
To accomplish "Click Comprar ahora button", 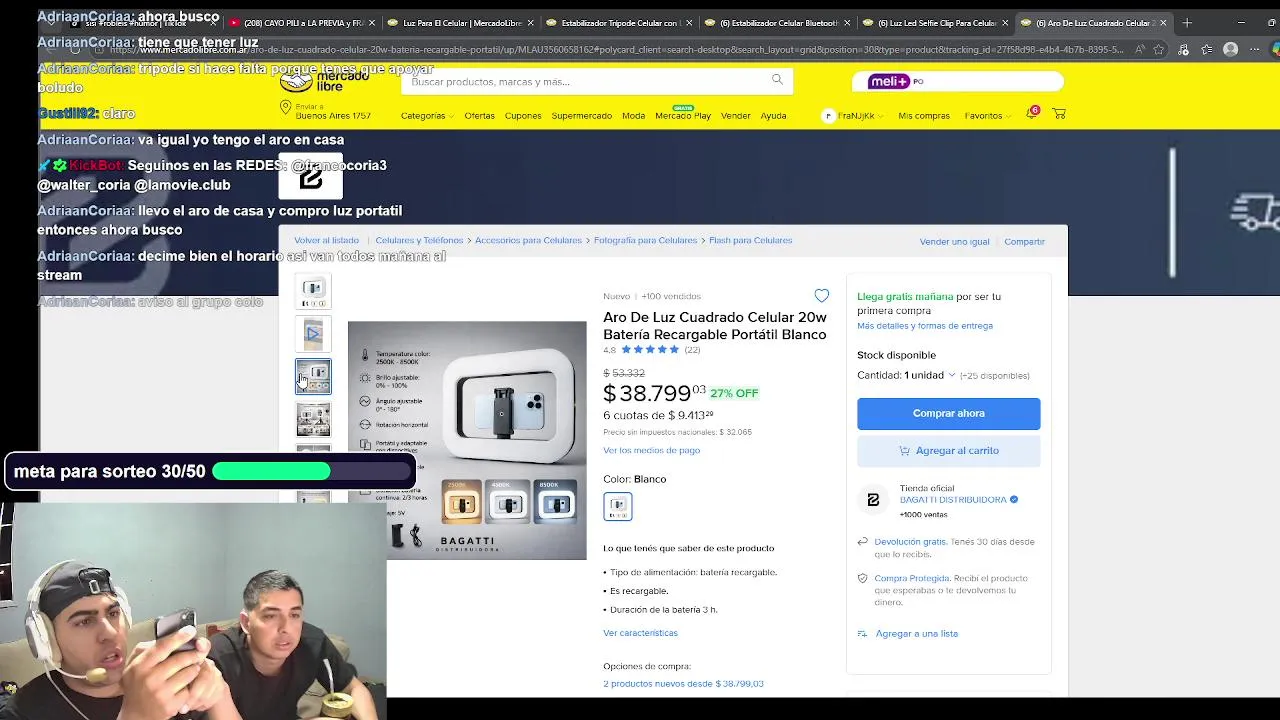I will point(948,413).
